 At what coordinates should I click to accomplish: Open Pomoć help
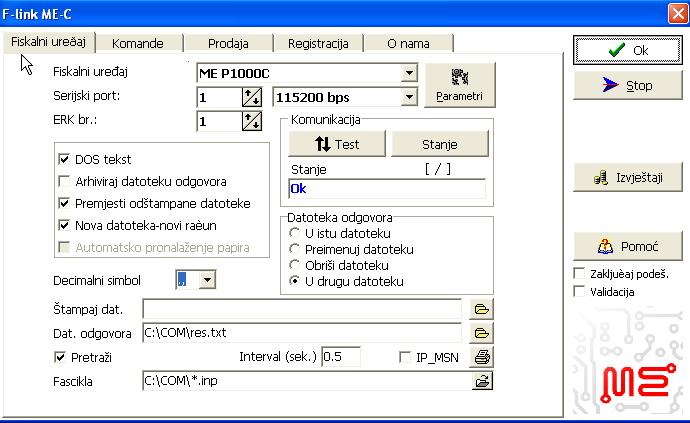click(627, 246)
